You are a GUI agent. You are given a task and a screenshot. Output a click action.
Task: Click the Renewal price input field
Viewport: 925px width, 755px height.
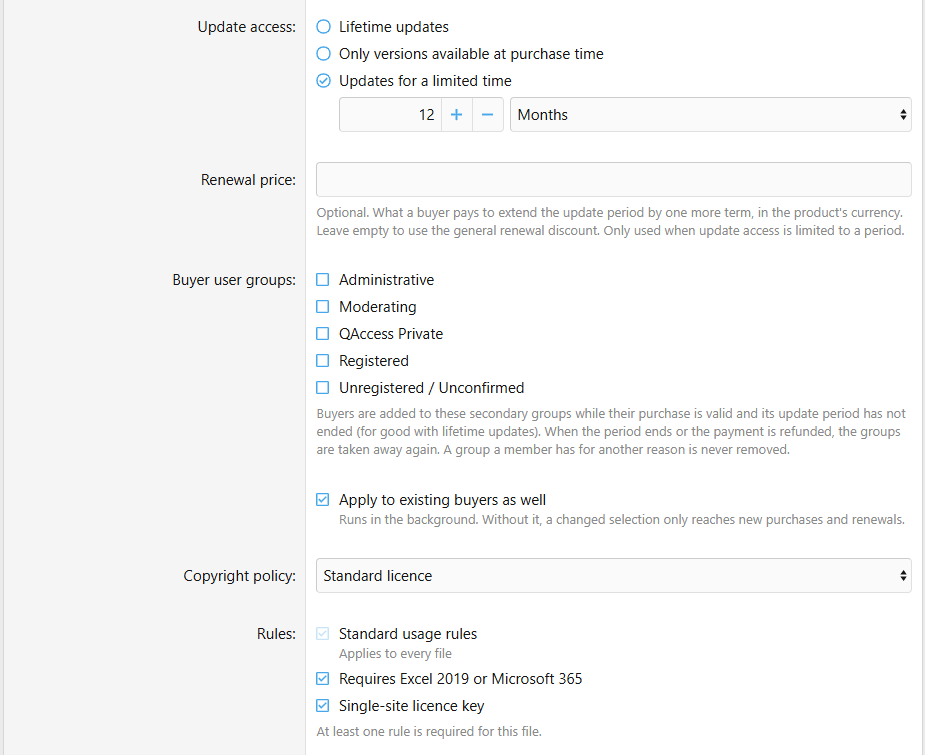[614, 179]
